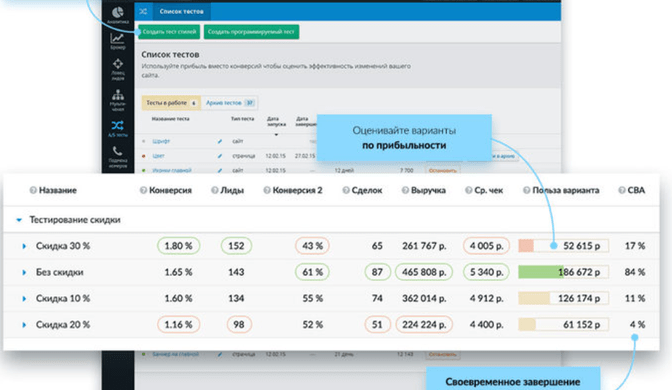Click the Выручка column header
This screenshot has height=390, width=672.
(428, 190)
